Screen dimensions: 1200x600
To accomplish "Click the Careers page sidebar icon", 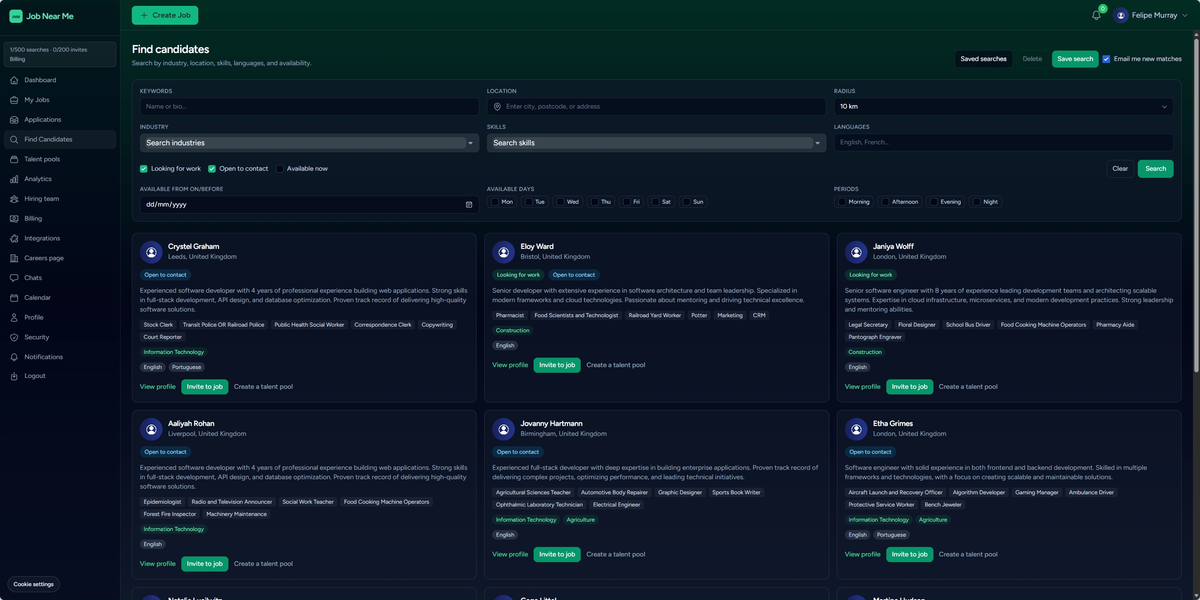I will click(x=14, y=258).
